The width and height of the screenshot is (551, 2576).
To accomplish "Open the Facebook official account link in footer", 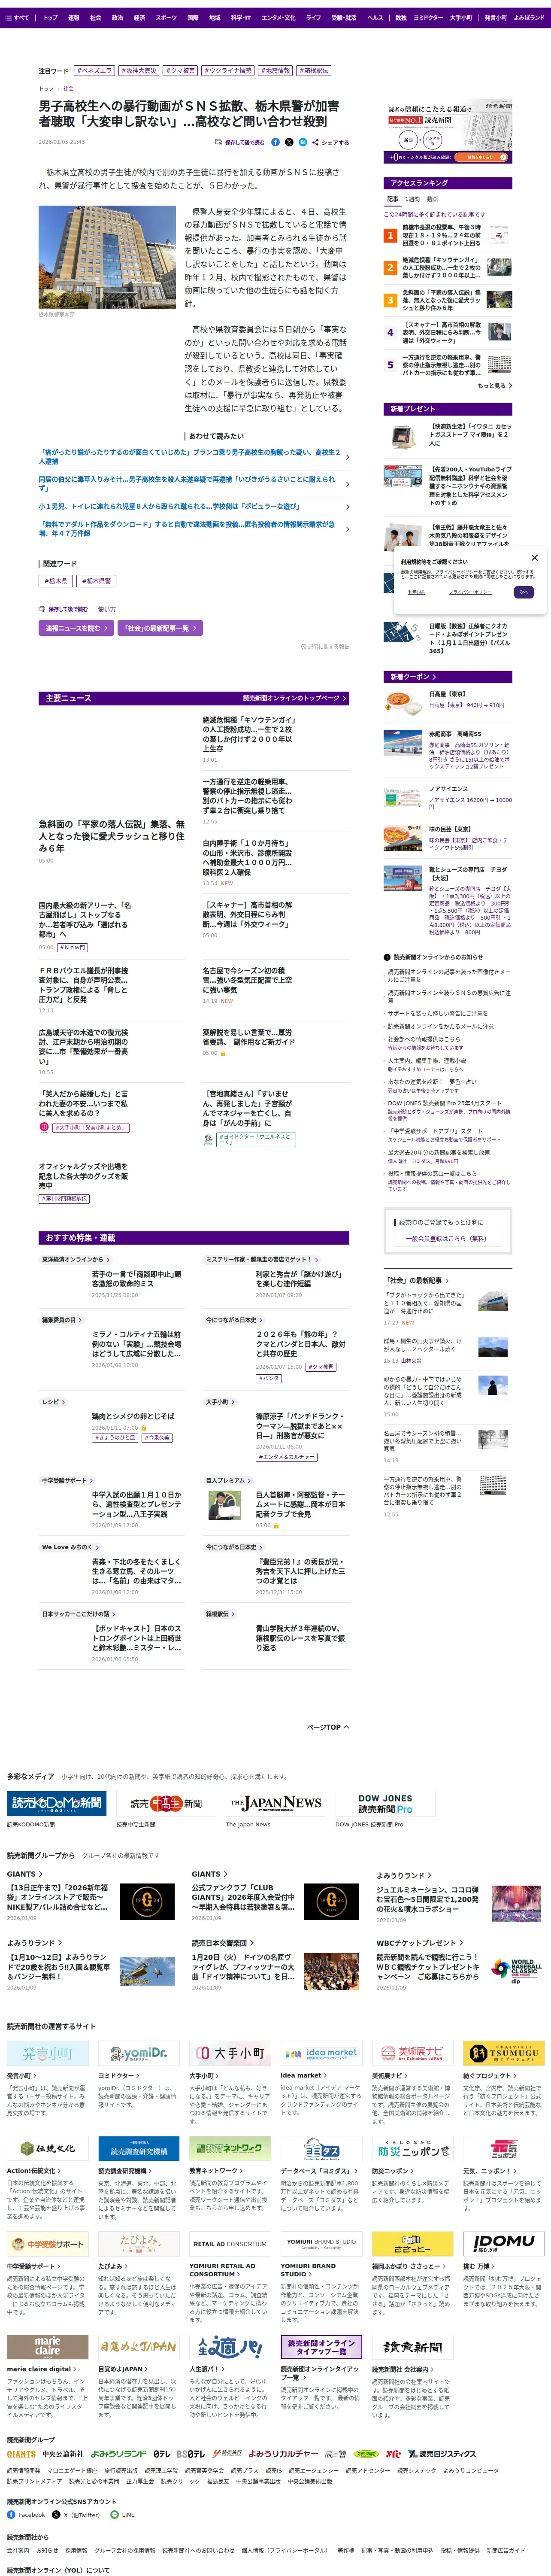I will pos(26,2515).
